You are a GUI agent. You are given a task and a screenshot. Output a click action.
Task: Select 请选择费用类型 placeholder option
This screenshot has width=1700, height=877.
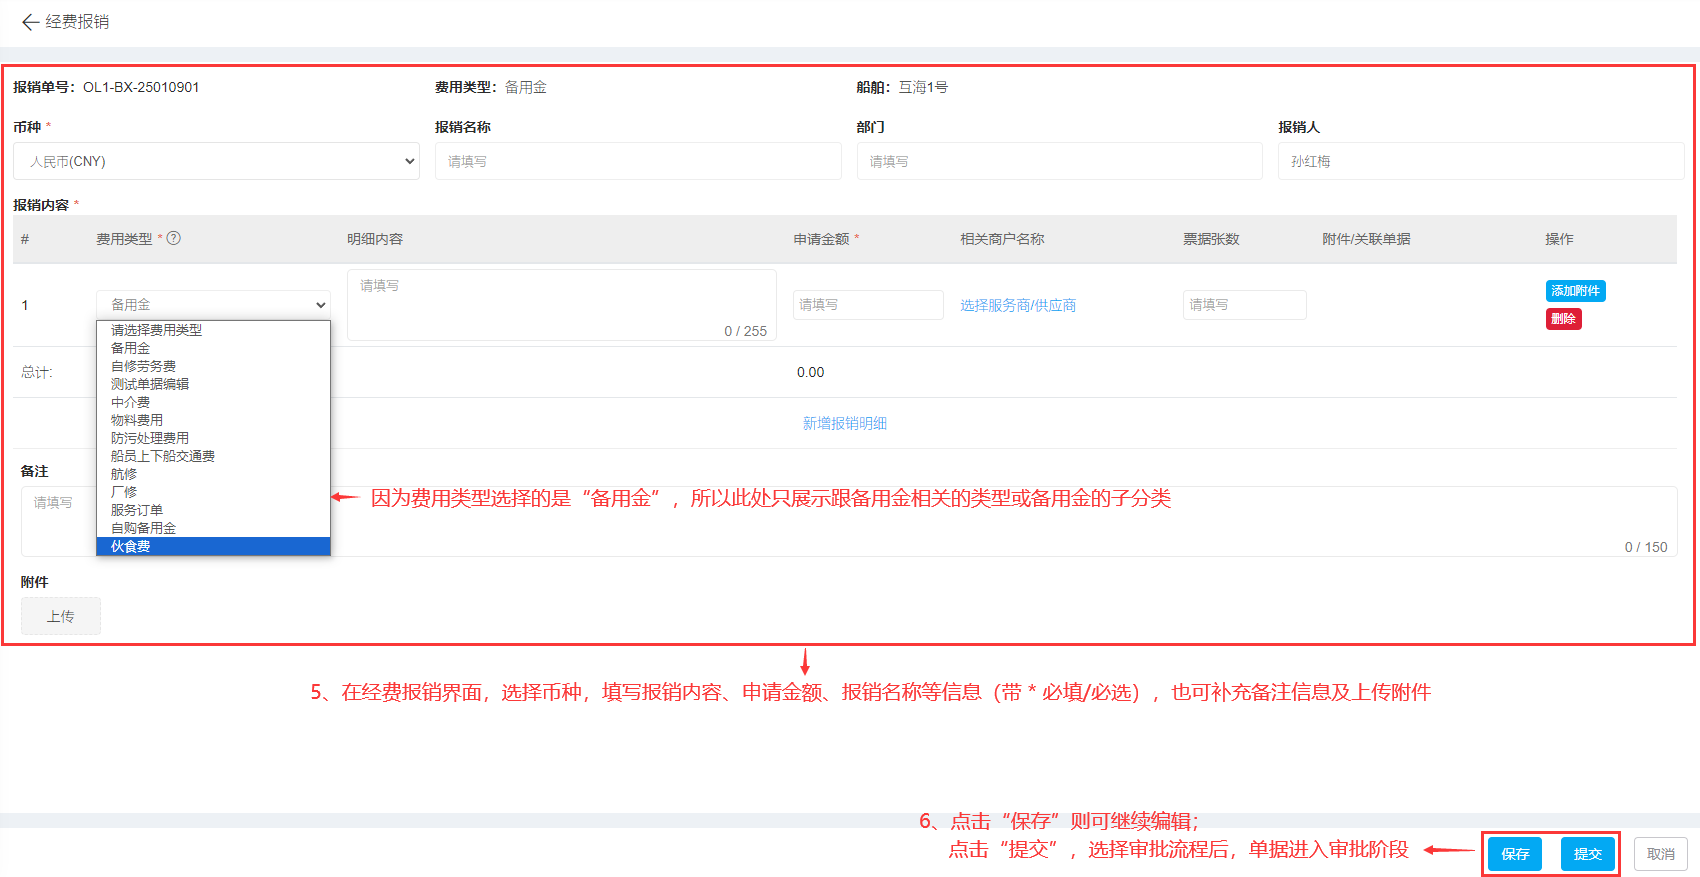coord(213,330)
